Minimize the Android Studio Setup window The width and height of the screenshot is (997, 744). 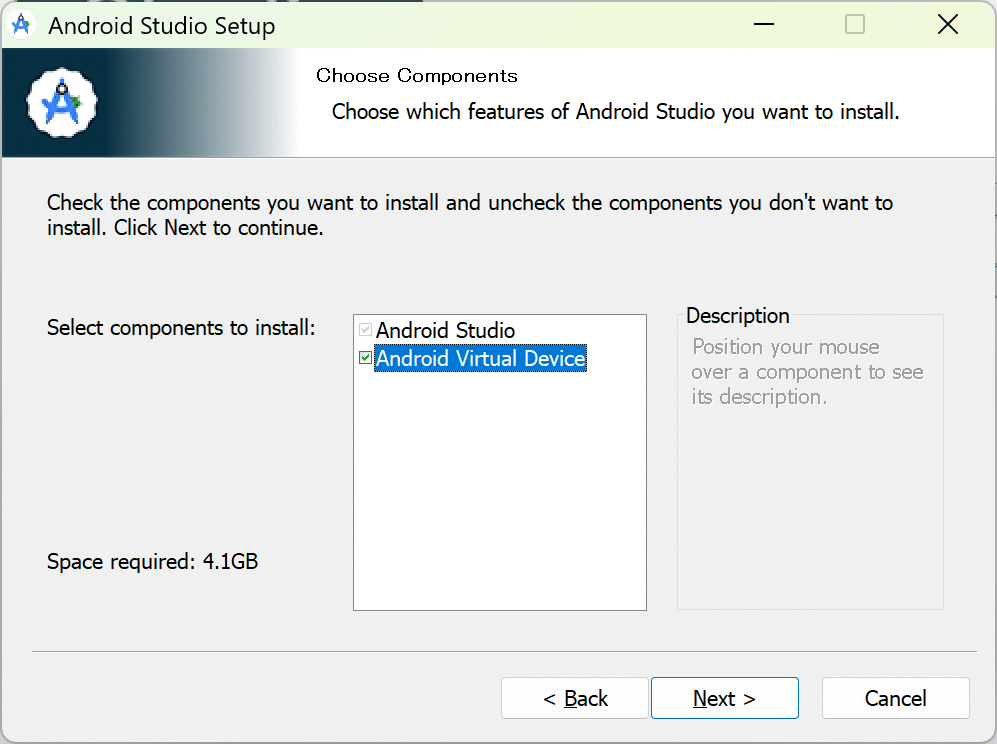tap(762, 25)
